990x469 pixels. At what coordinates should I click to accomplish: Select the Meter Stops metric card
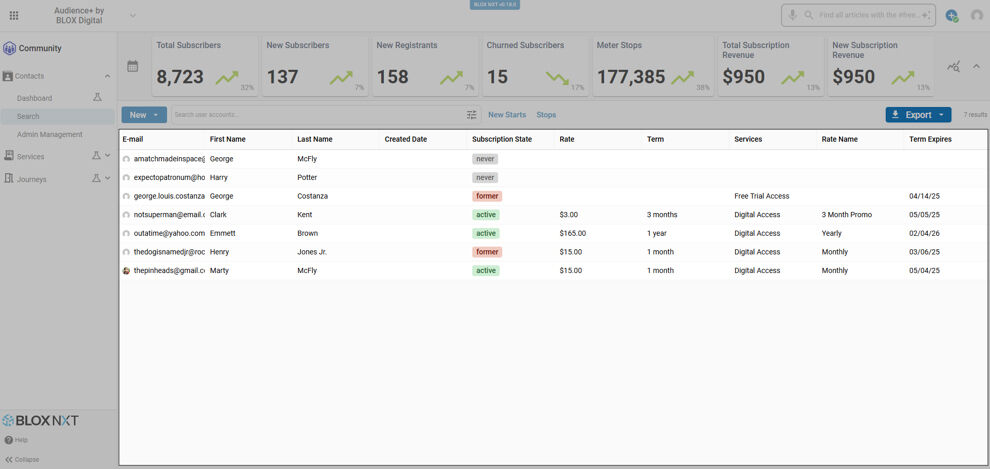tap(653, 66)
